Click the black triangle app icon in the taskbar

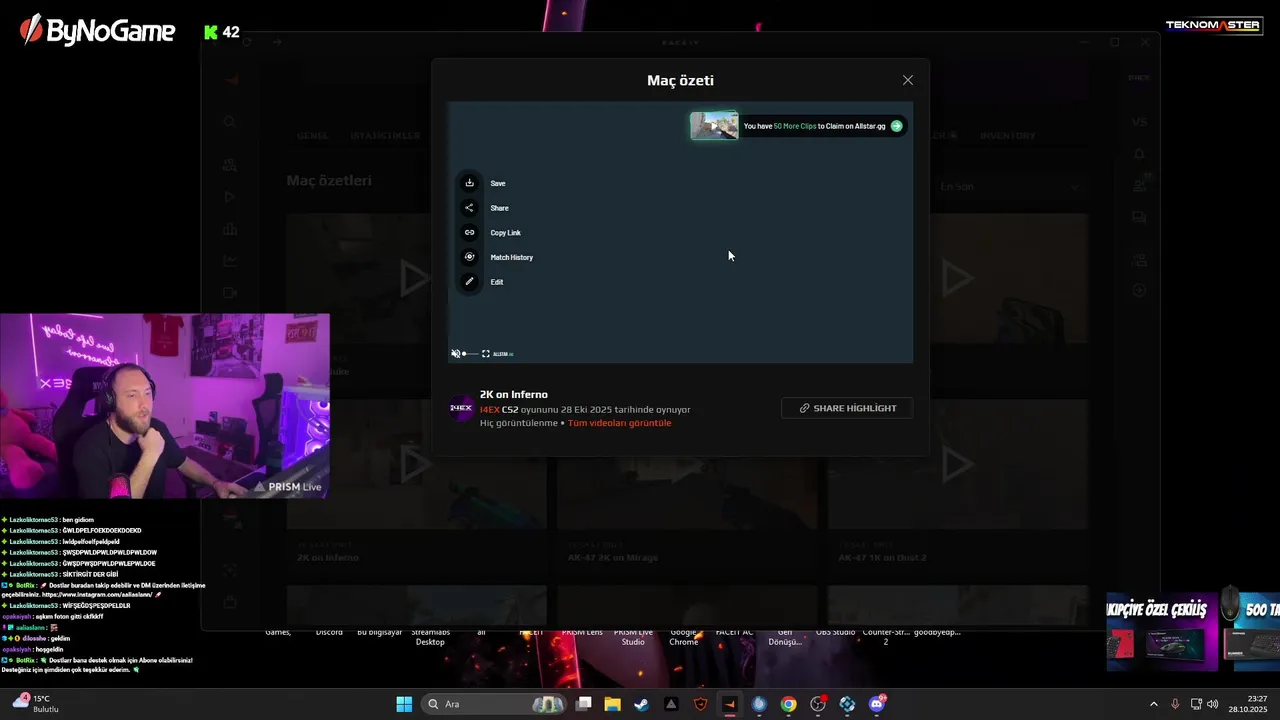tap(671, 704)
